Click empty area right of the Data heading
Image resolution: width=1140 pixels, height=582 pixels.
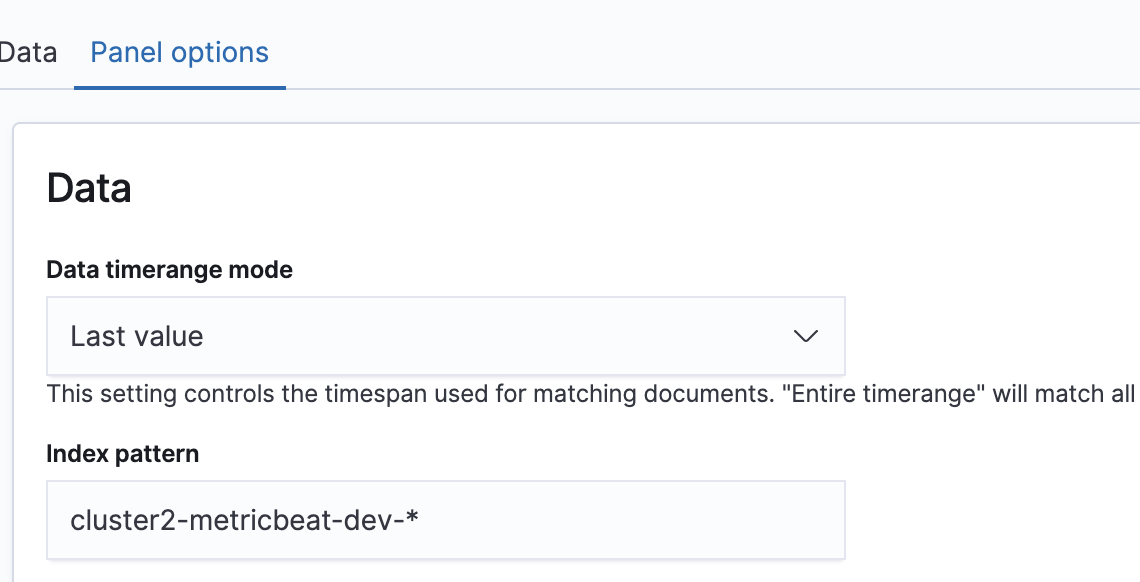click(x=600, y=188)
